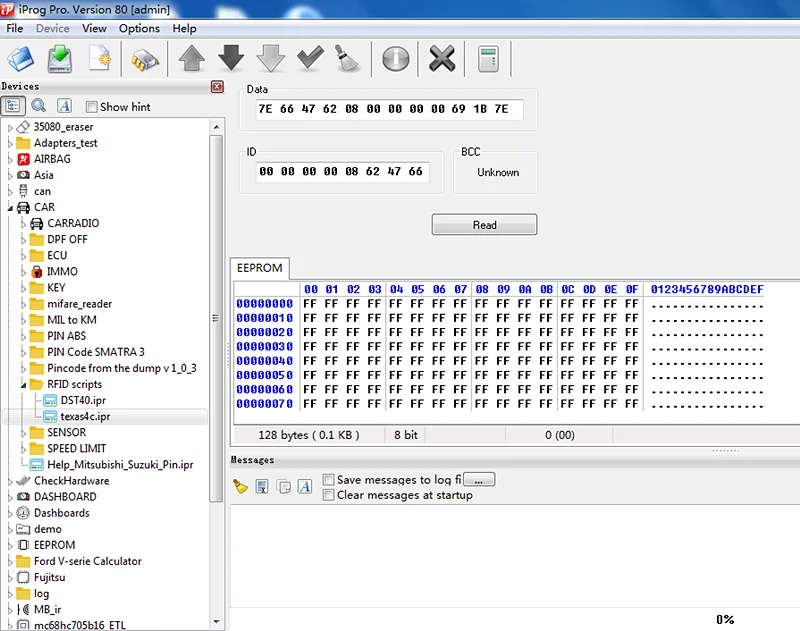Image resolution: width=800 pixels, height=631 pixels.
Task: Click the log file browse '...' button
Action: click(479, 480)
